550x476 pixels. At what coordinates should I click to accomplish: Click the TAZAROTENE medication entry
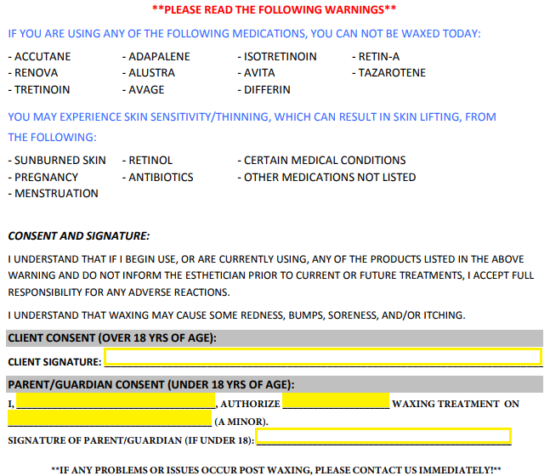click(x=389, y=73)
